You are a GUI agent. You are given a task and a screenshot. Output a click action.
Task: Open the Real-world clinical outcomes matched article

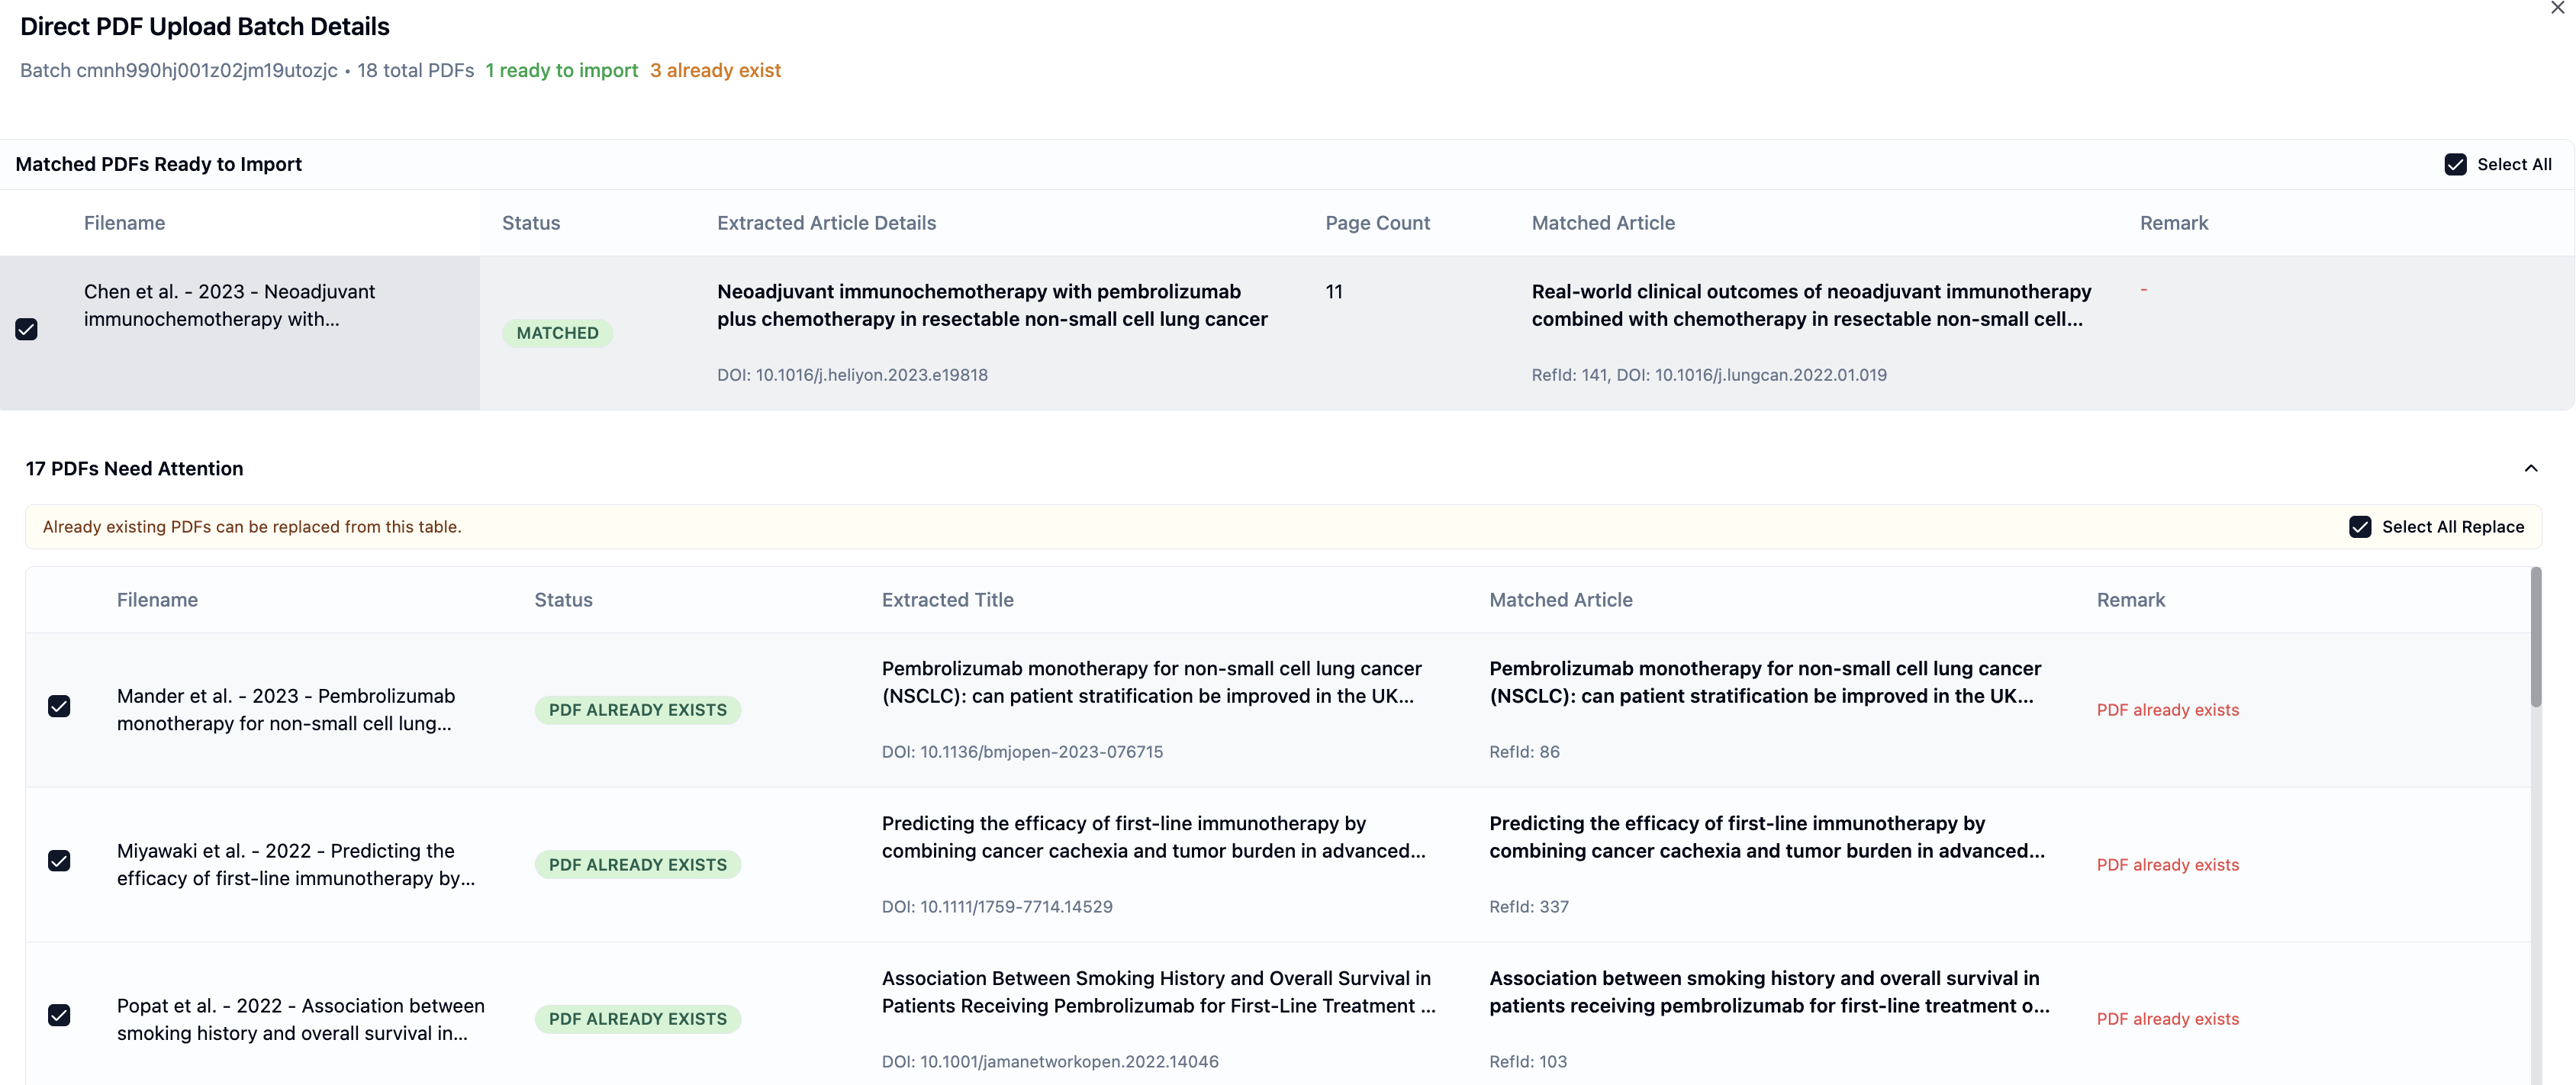[1810, 305]
